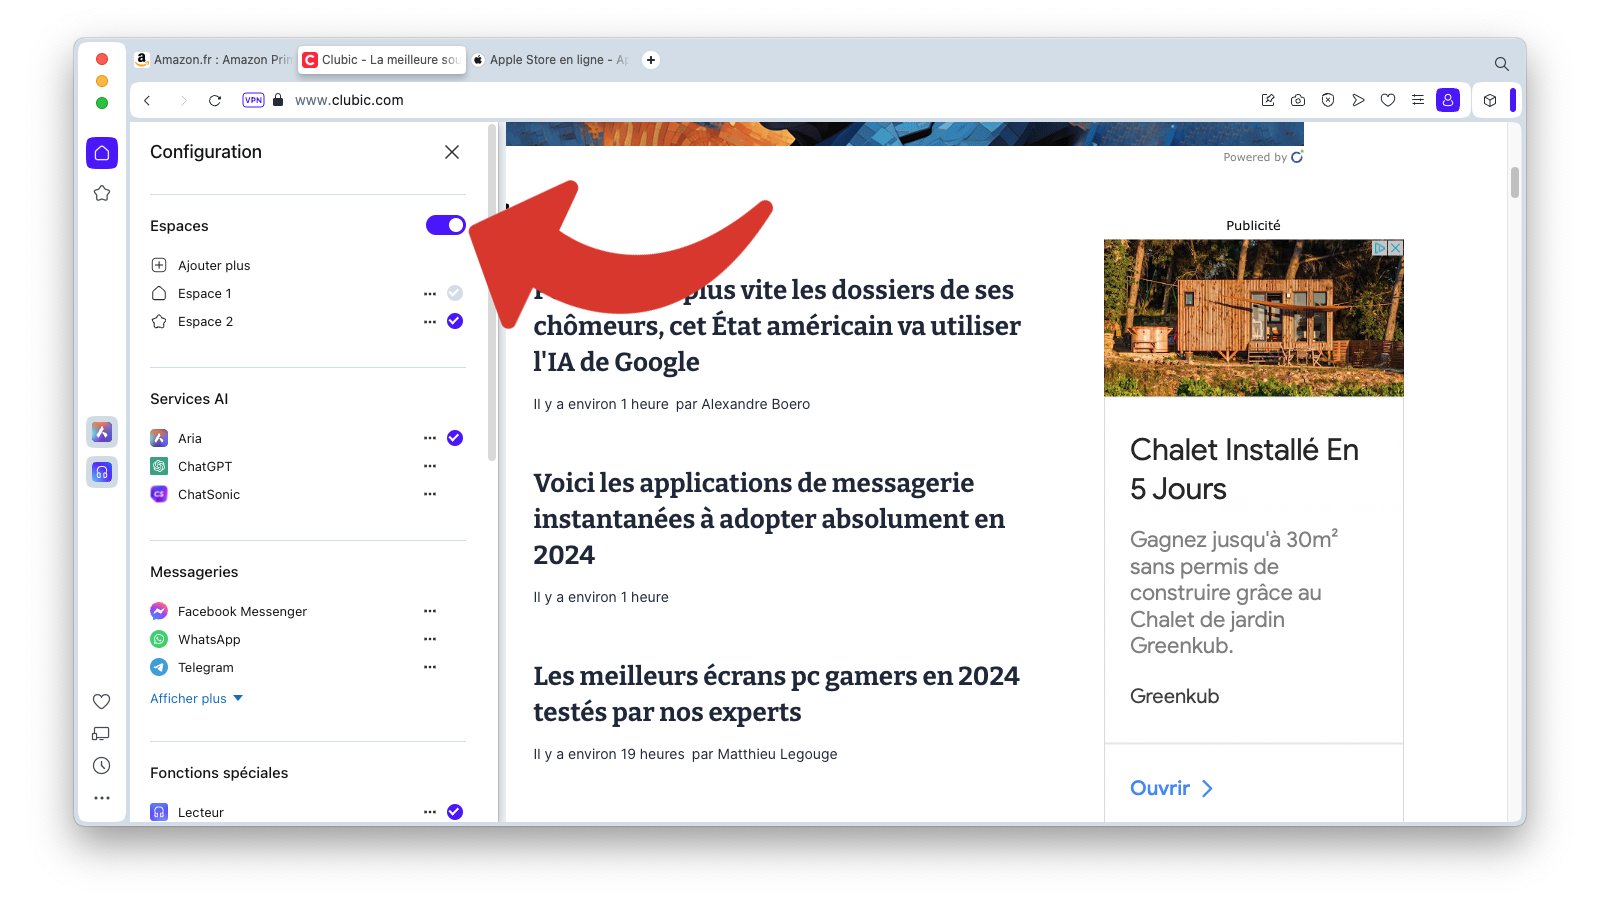Click the ChatGPT icon in Services AI
This screenshot has width=1600, height=900.
[x=159, y=466]
